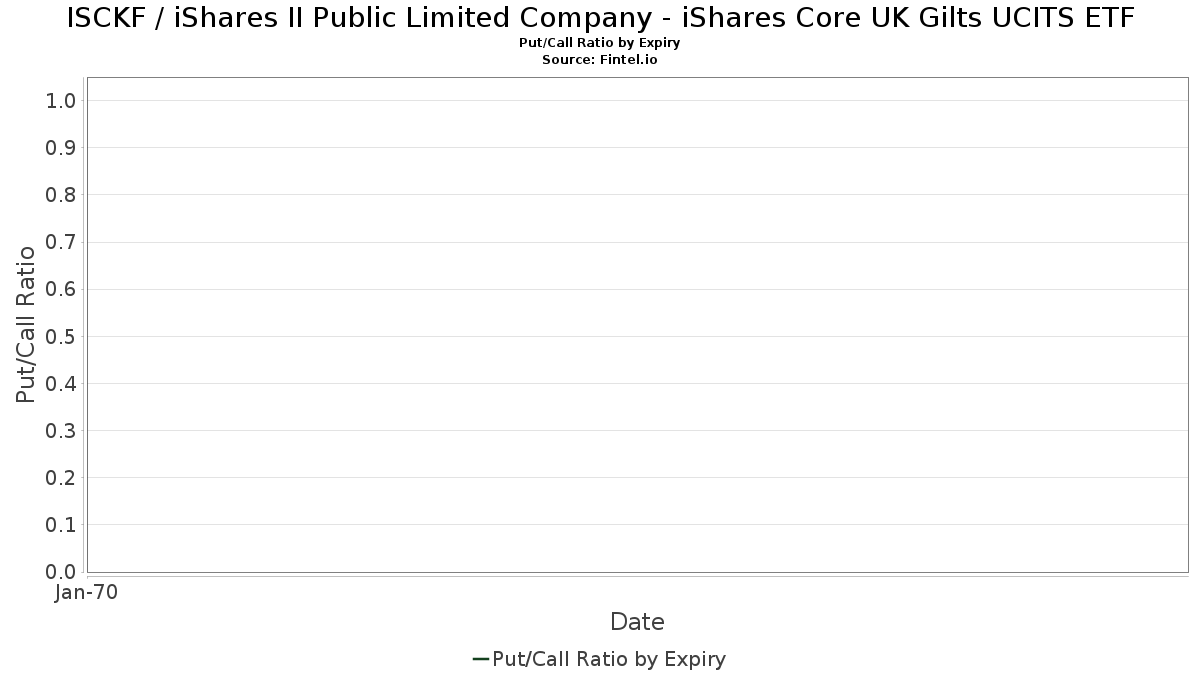Click the vertical Put/Call Ratio axis title
This screenshot has width=1200, height=675.
click(x=26, y=324)
